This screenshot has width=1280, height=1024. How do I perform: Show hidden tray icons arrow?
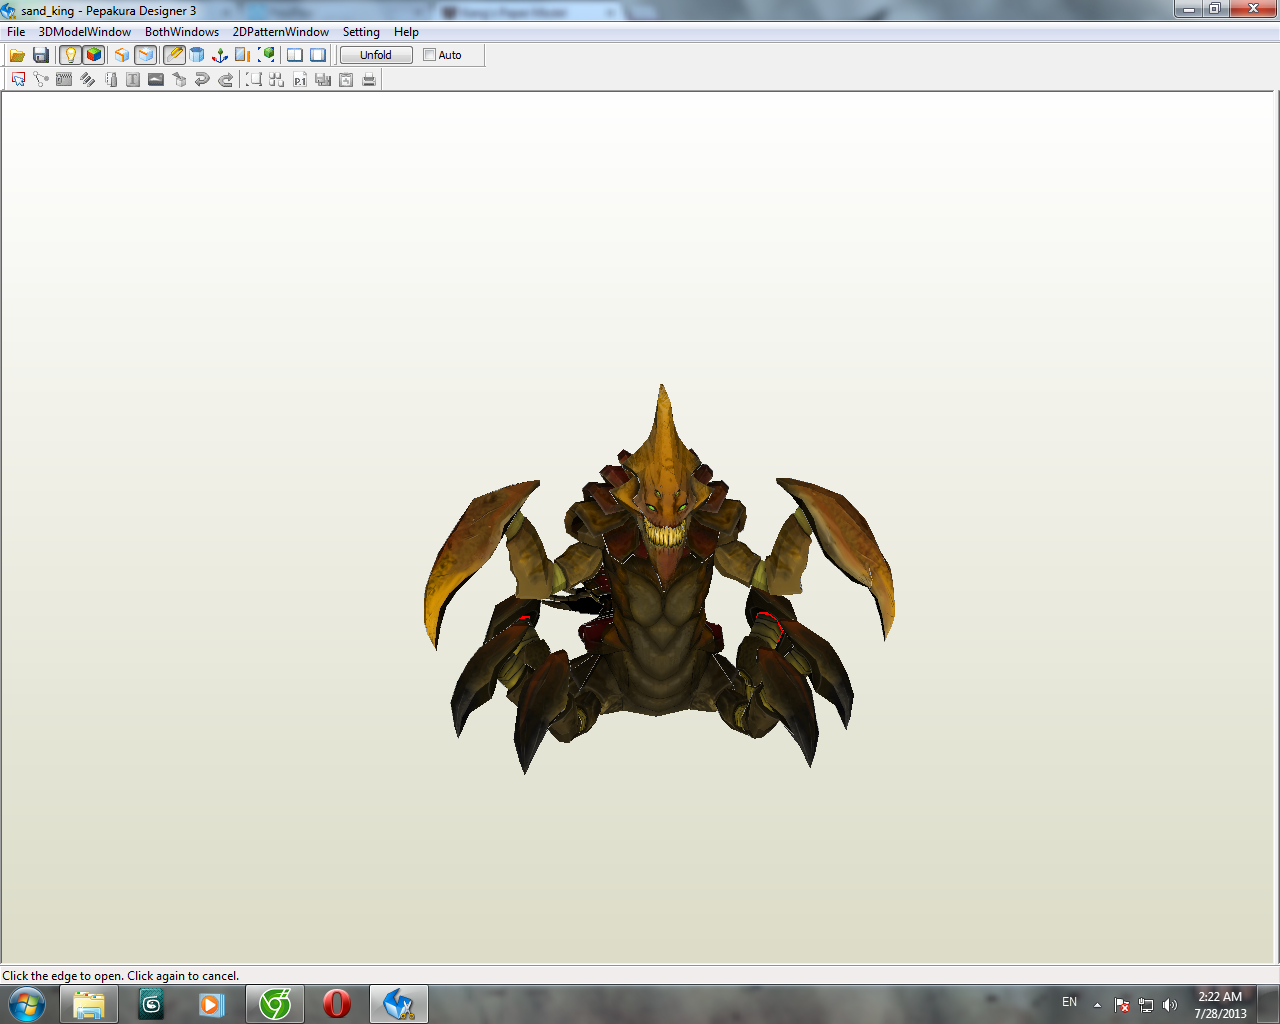(1097, 1005)
